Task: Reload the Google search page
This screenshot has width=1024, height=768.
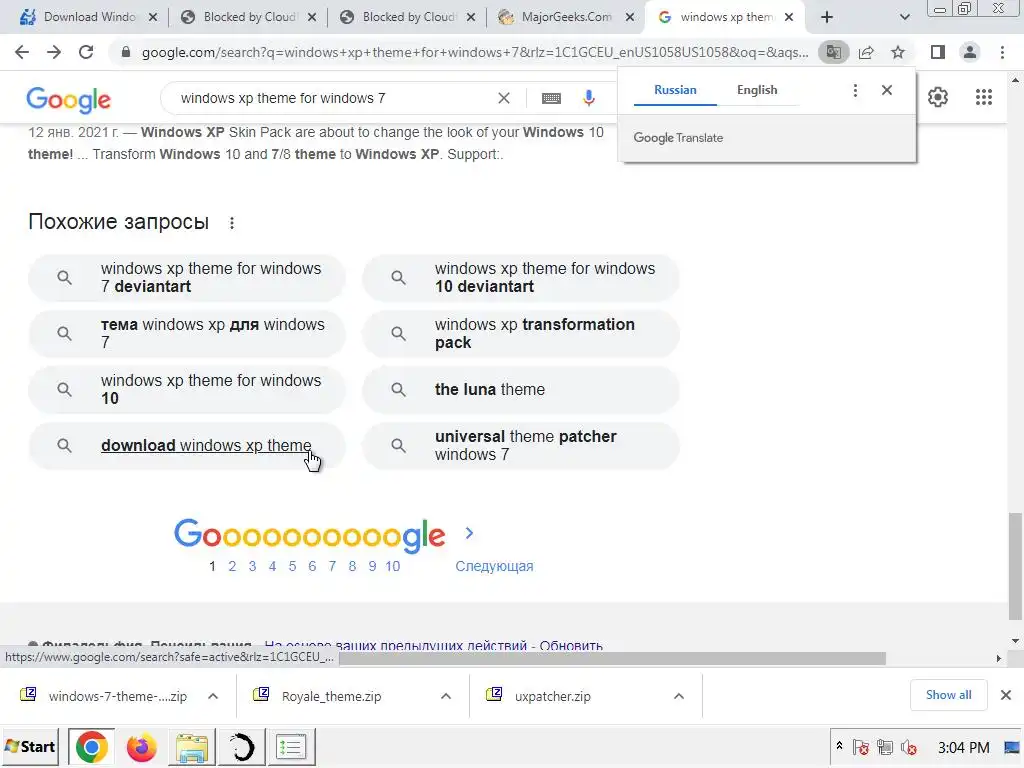Action: coord(86,52)
